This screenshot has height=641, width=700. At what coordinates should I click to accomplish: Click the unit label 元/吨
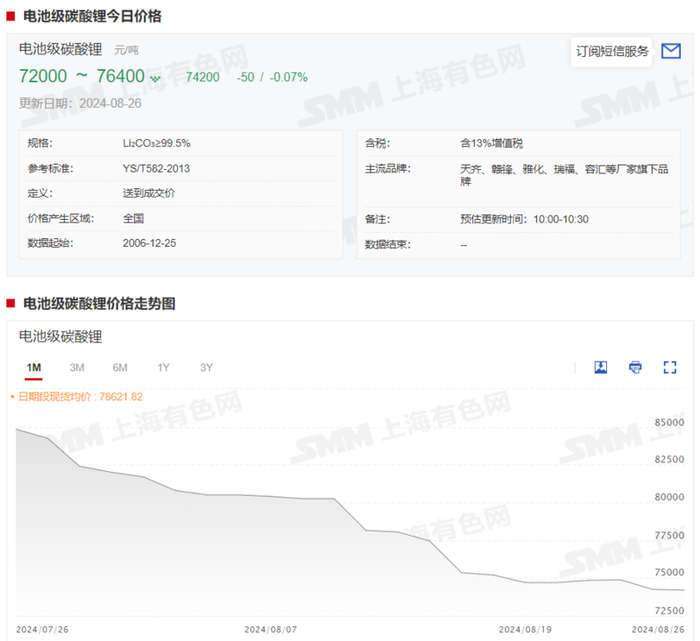pos(126,50)
